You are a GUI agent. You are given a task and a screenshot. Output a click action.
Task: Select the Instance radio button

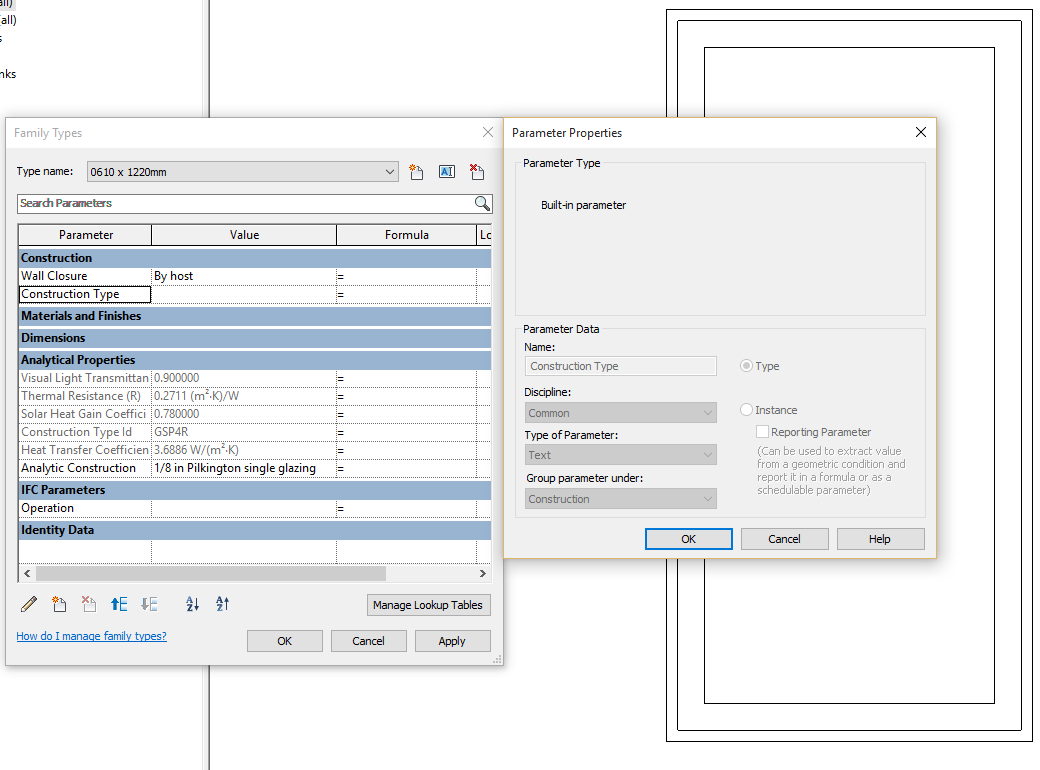[x=746, y=410]
